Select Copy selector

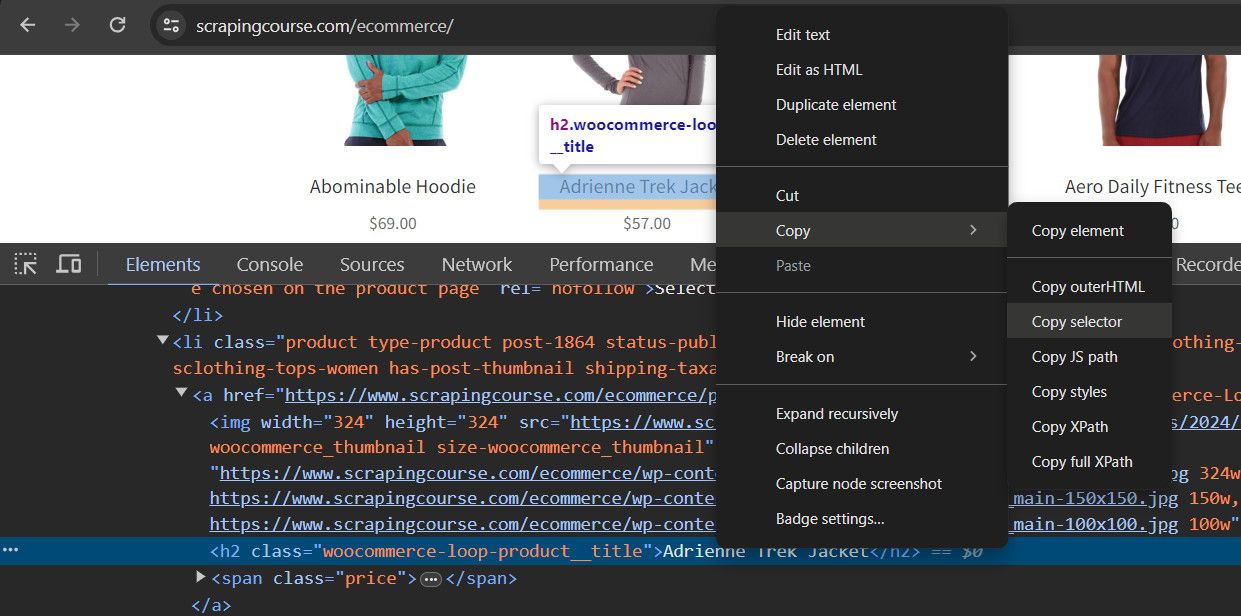[x=1089, y=322]
